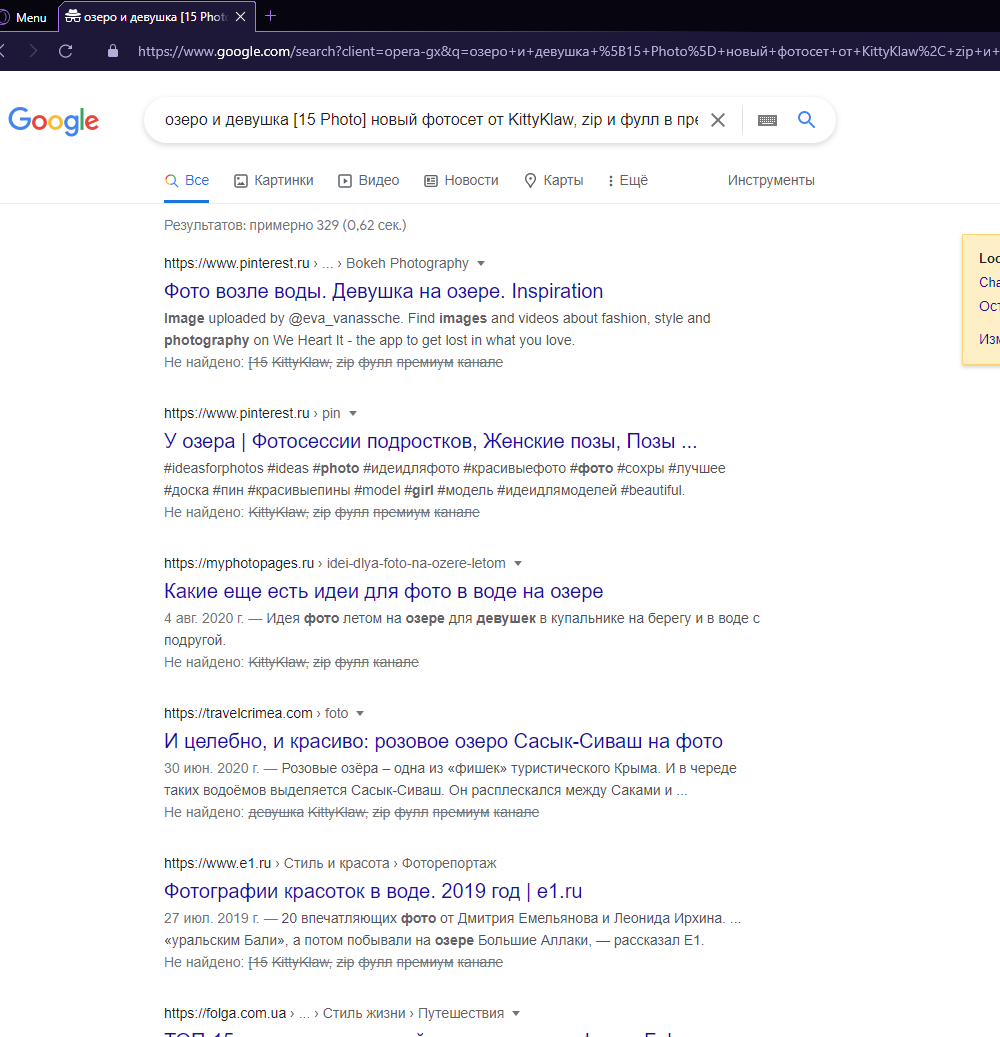Image resolution: width=1000 pixels, height=1037 pixels.
Task: Click the 'https://folga.com.ua' URL text
Action: point(225,1014)
